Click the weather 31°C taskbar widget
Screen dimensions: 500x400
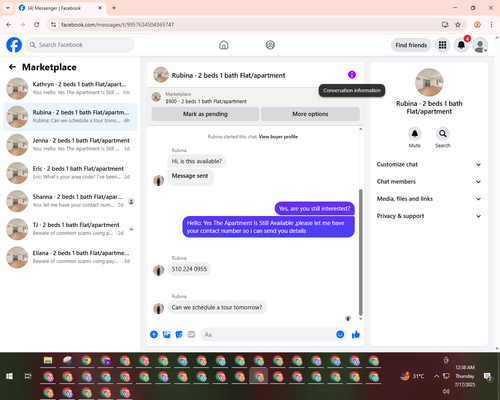tap(412, 376)
